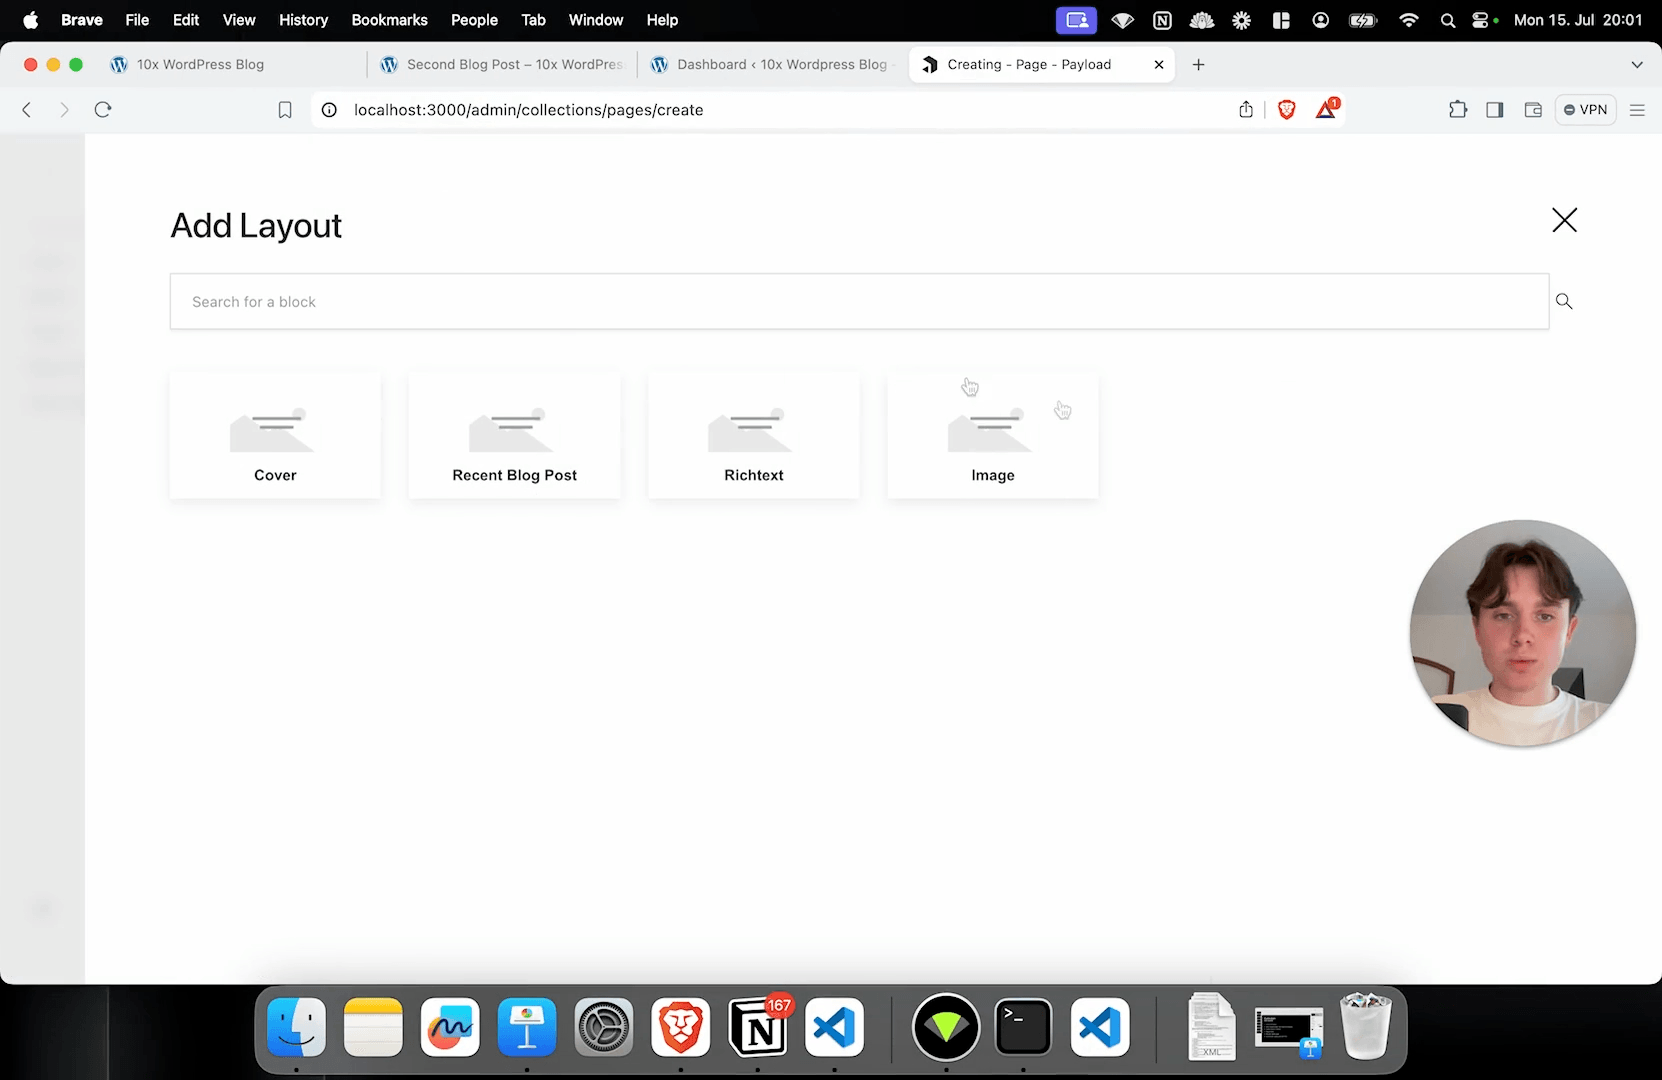Viewport: 1662px width, 1080px height.
Task: Open the Bookmarks menu
Action: tap(389, 20)
